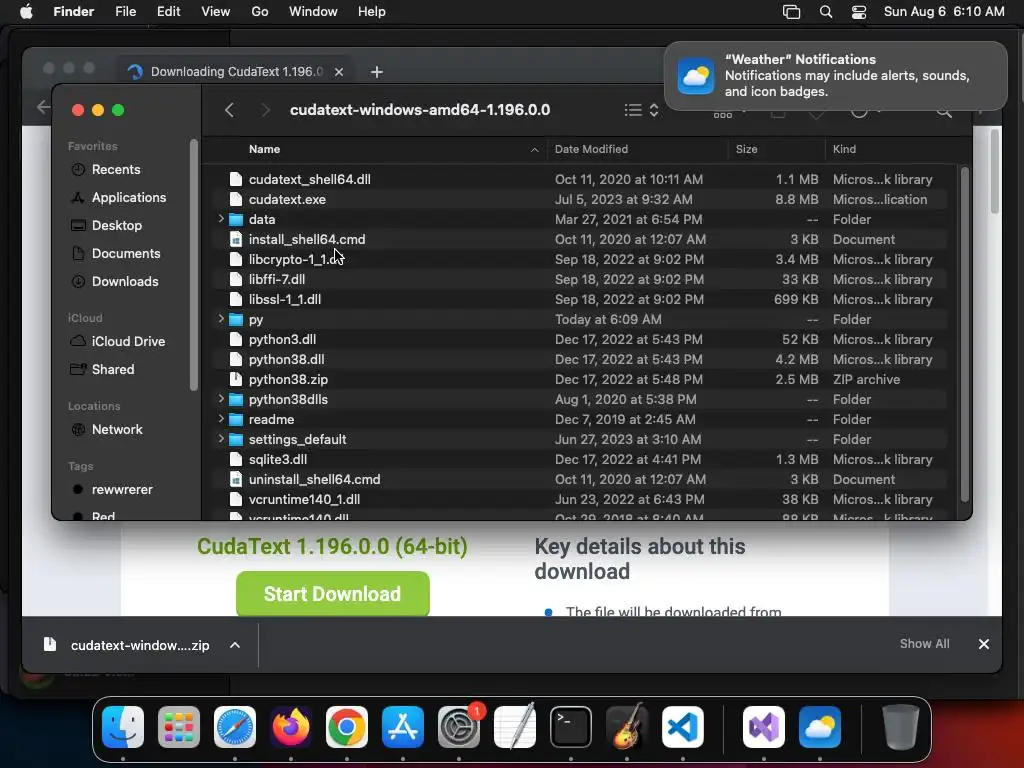Select the install_shell64.cmd file icon

coord(236,240)
